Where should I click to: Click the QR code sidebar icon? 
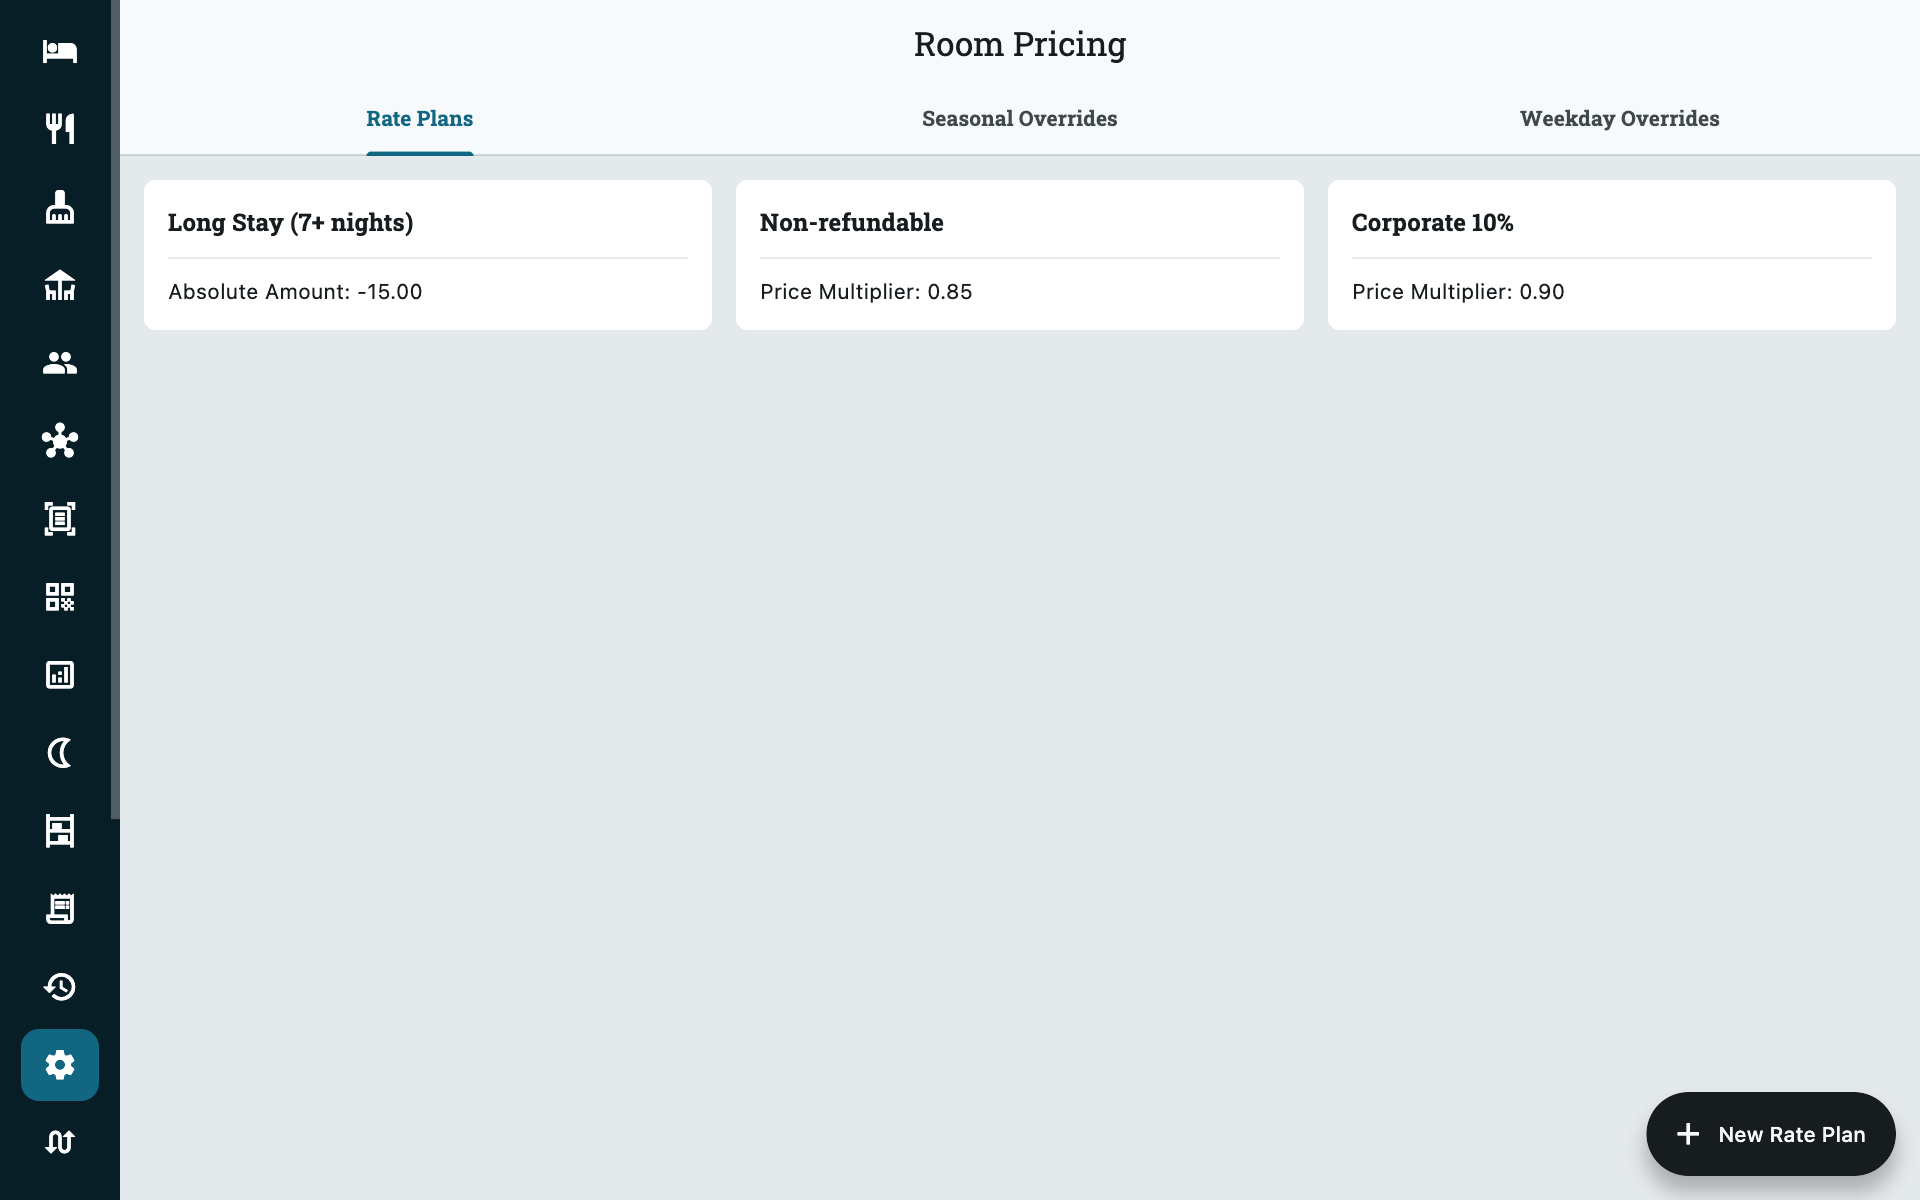(60, 597)
